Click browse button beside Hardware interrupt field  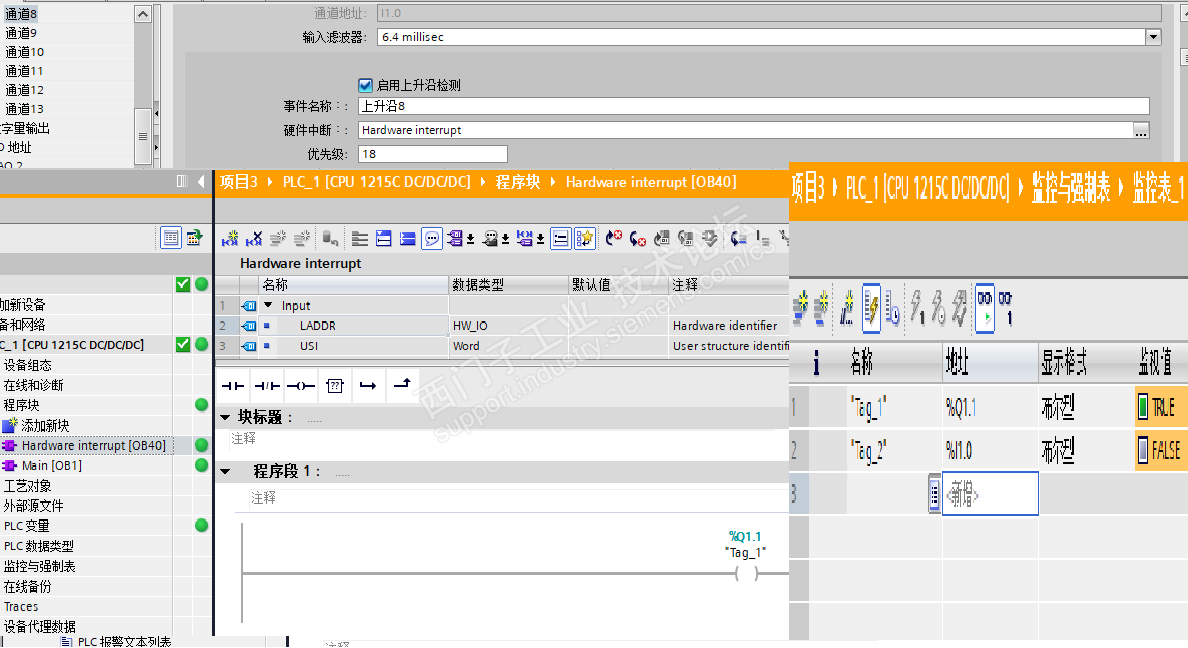[x=1140, y=130]
